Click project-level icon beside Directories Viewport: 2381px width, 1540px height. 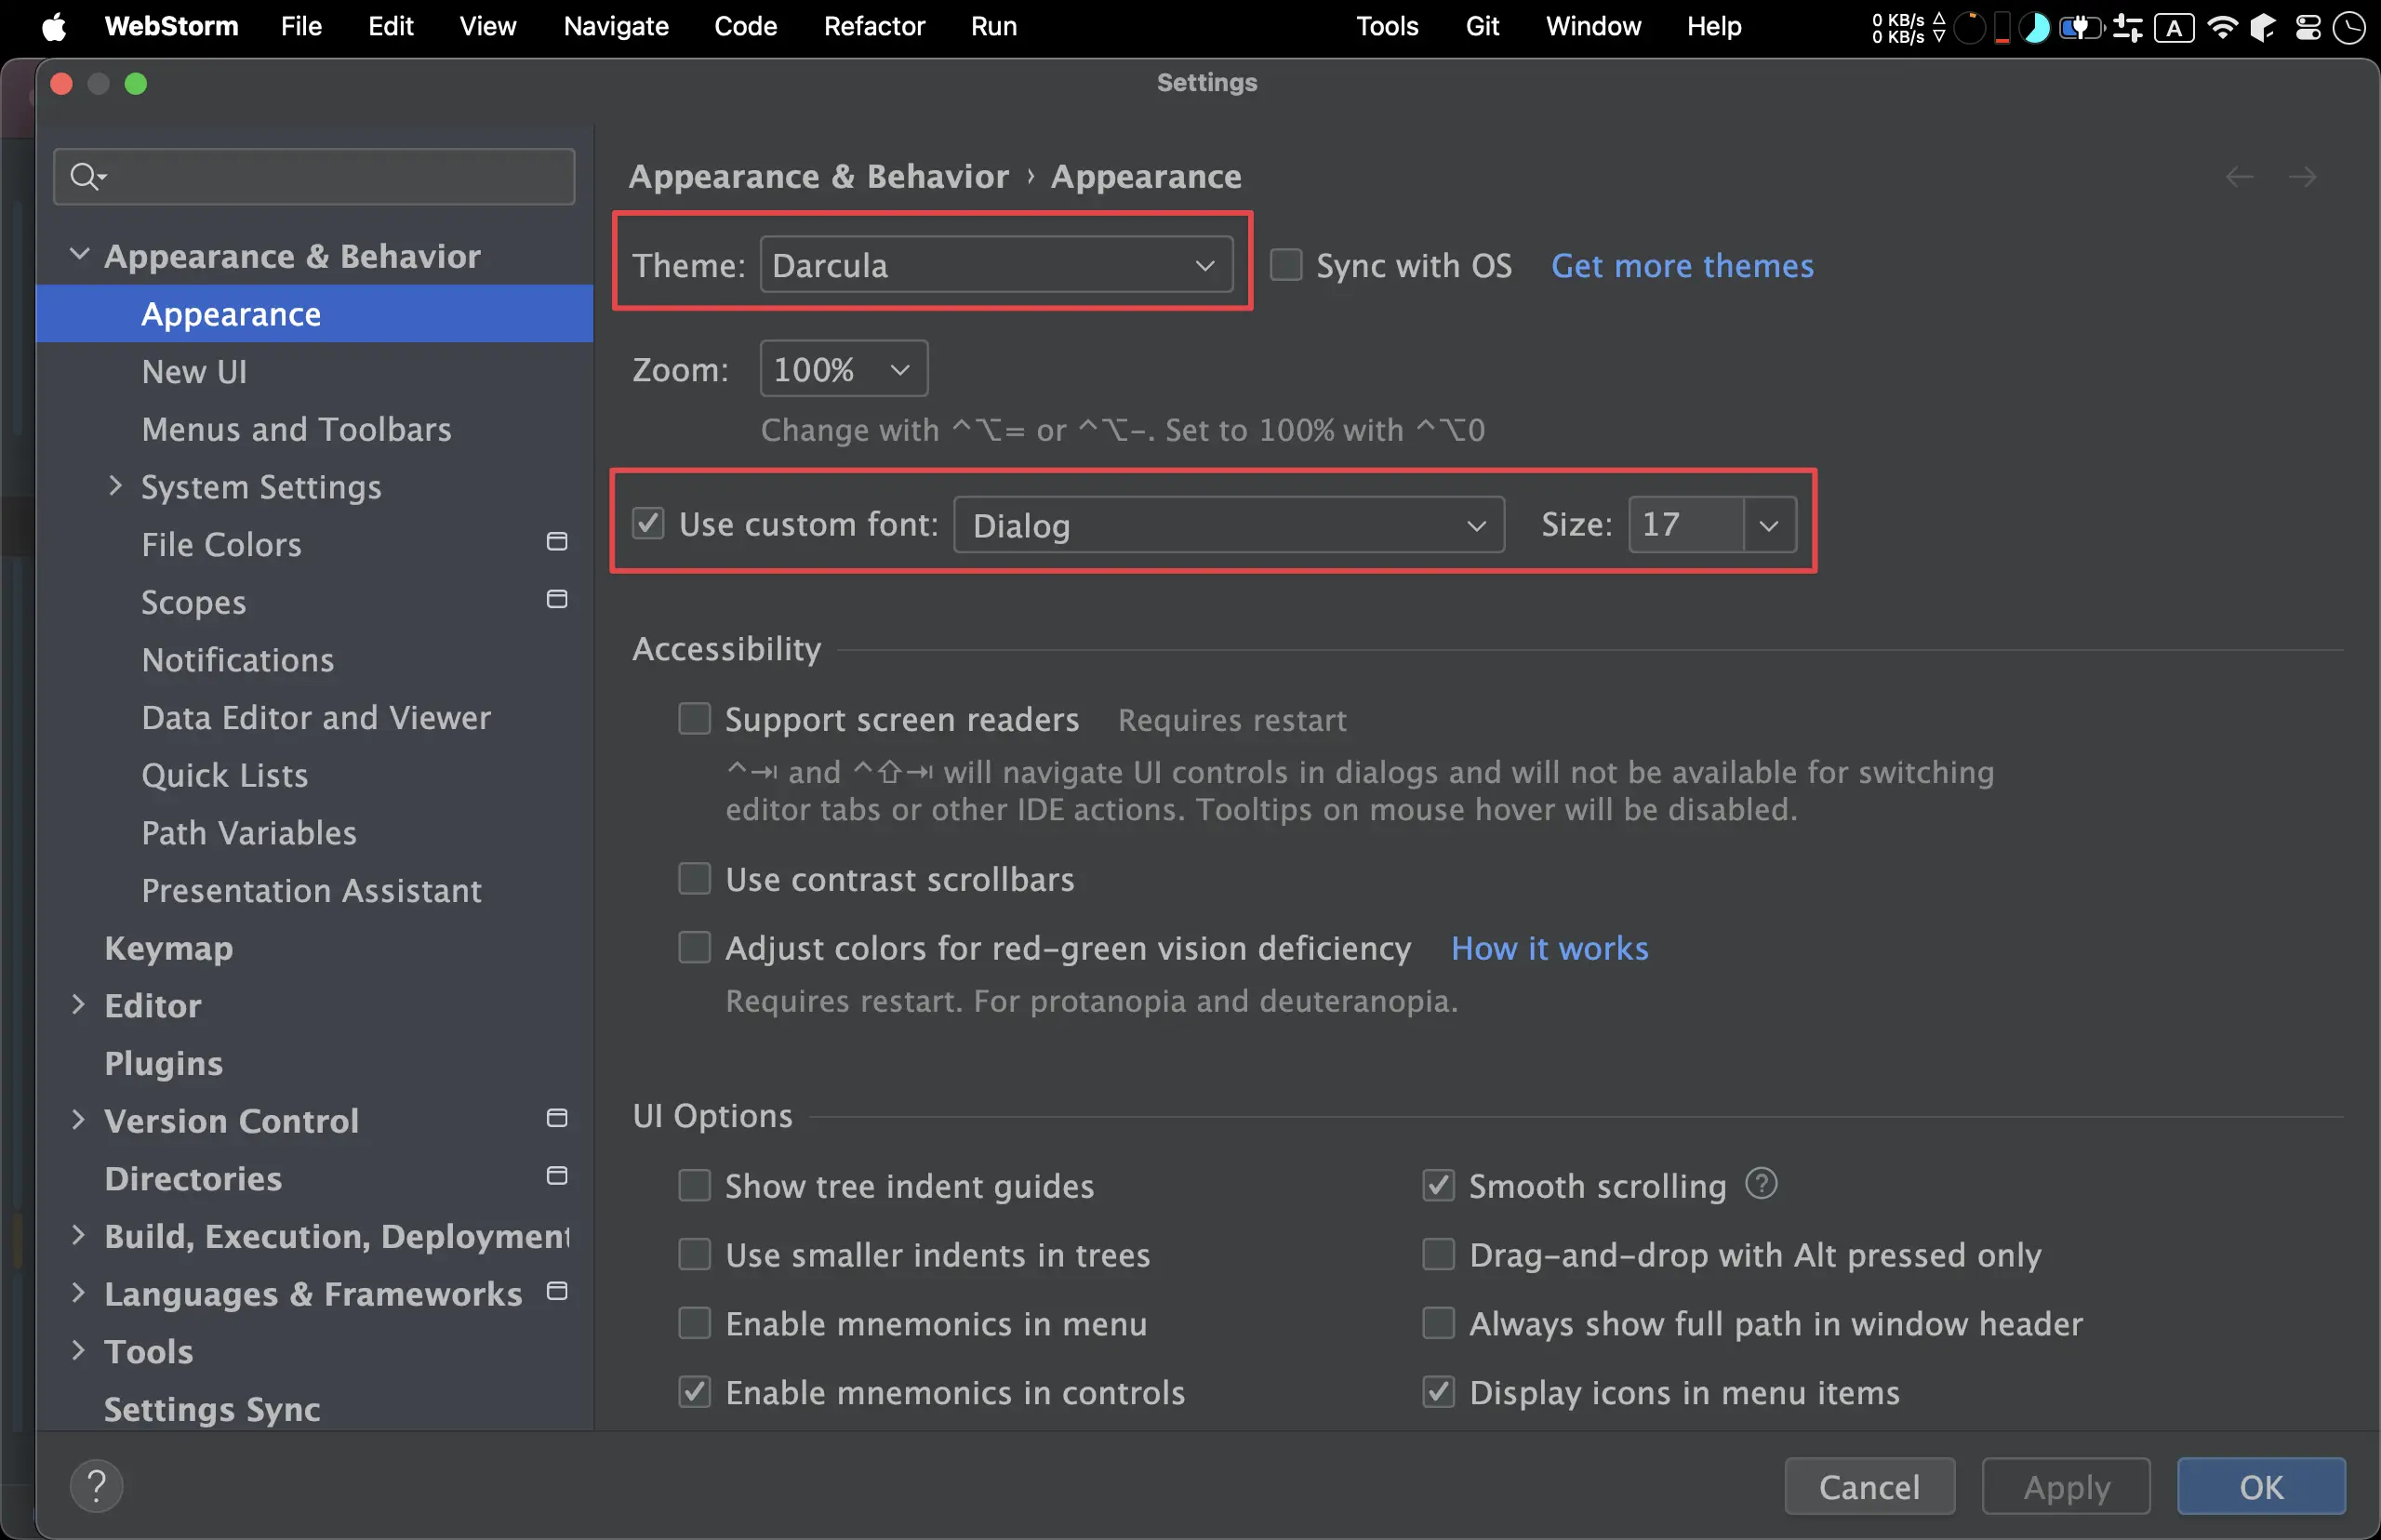(557, 1176)
